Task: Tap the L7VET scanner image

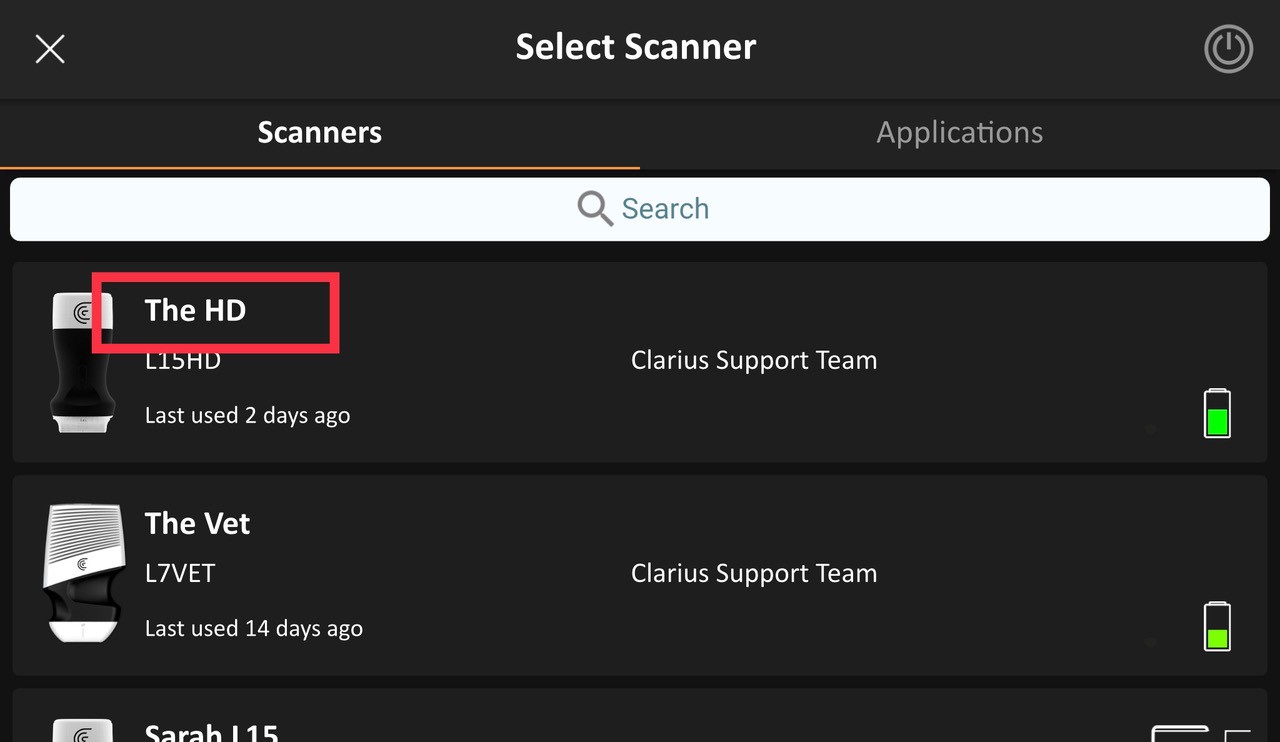Action: pos(84,574)
